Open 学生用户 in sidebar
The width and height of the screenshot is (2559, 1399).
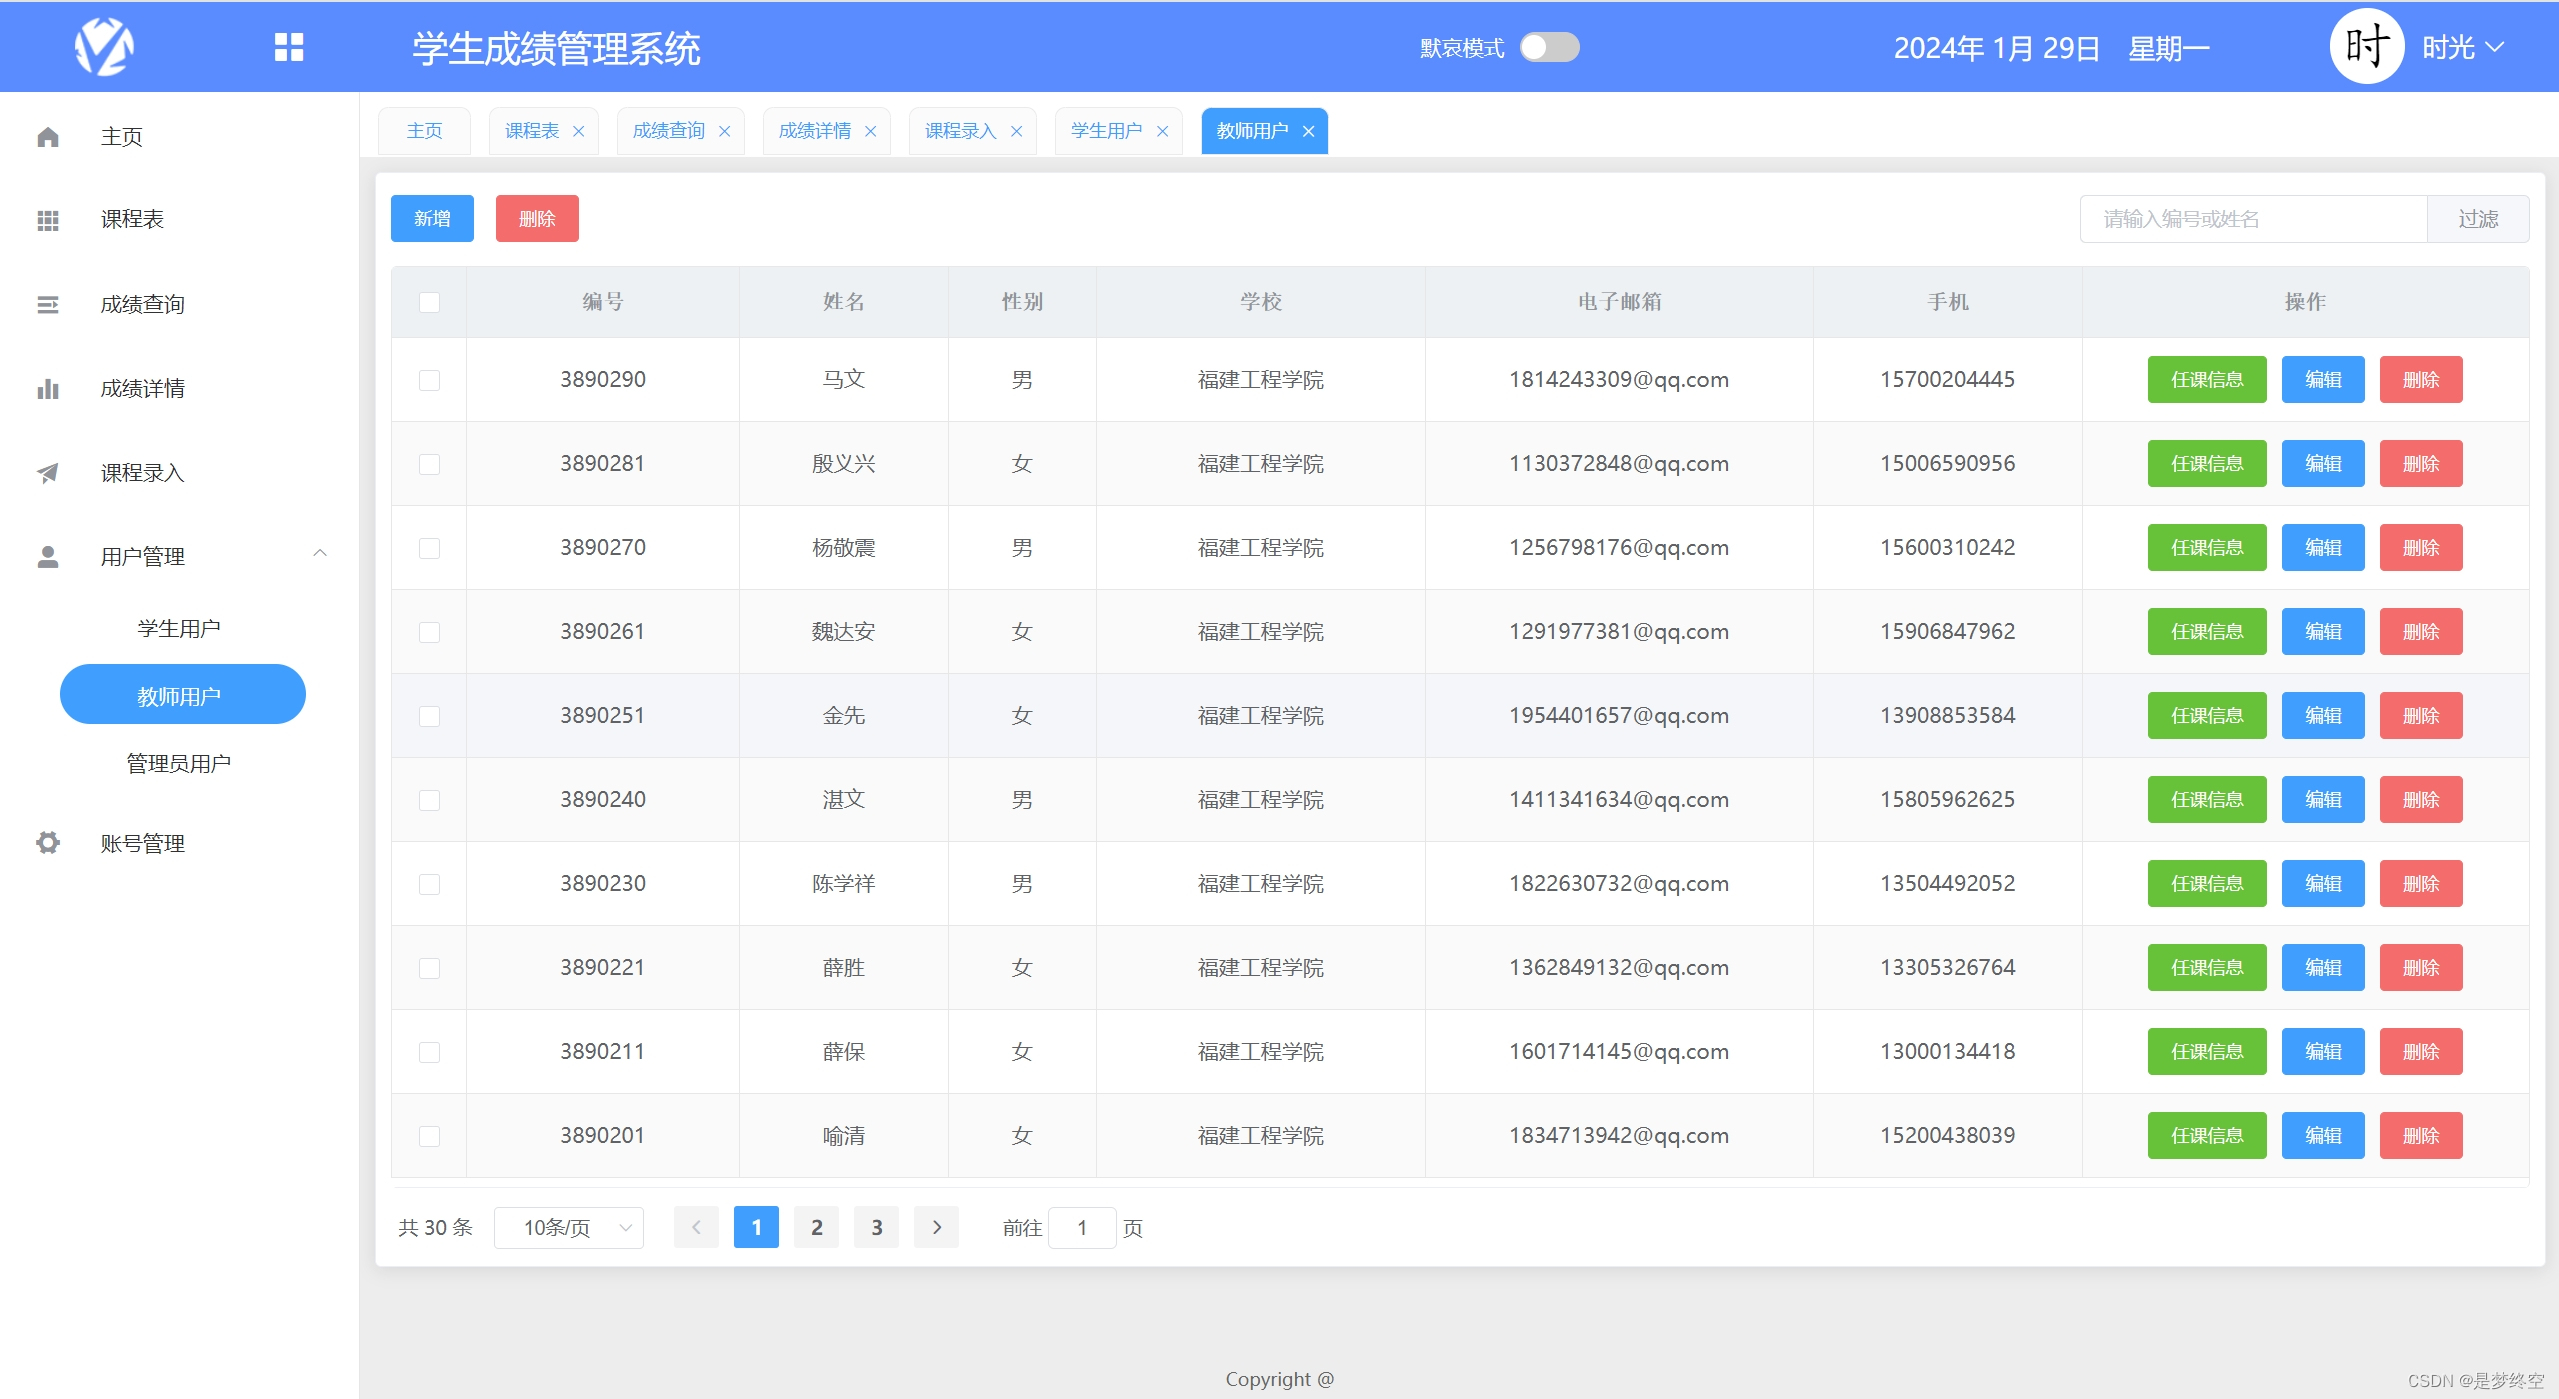click(179, 628)
